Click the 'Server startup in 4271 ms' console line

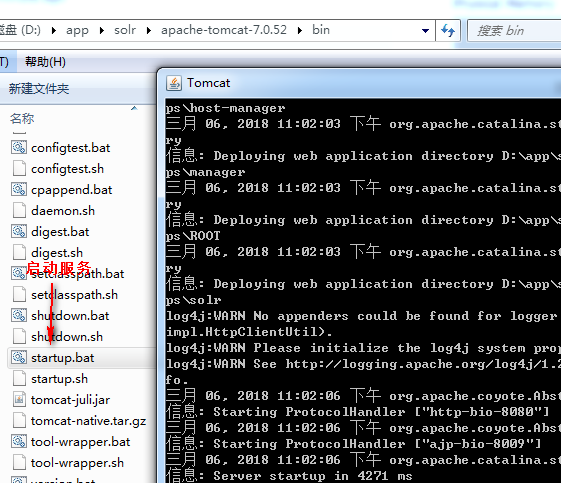(x=289, y=476)
